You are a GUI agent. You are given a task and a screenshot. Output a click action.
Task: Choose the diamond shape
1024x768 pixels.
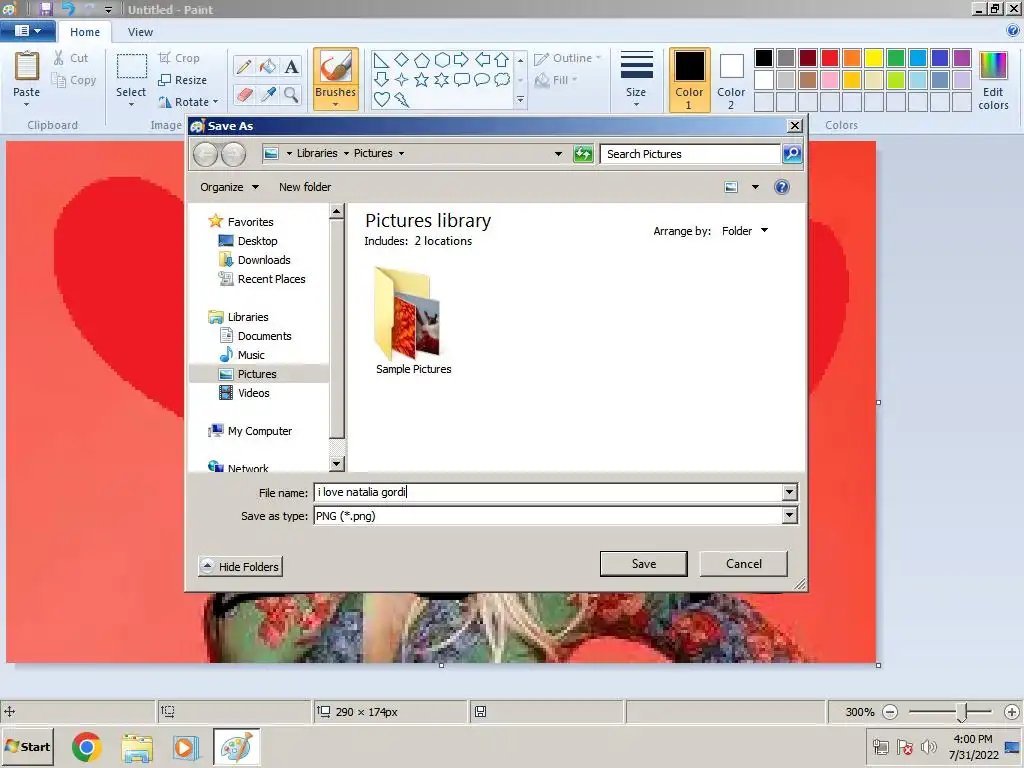[402, 60]
